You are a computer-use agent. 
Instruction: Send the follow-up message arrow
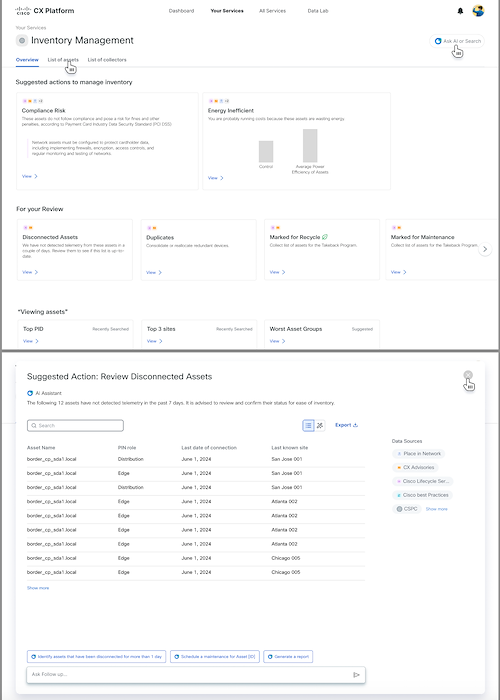(356, 675)
